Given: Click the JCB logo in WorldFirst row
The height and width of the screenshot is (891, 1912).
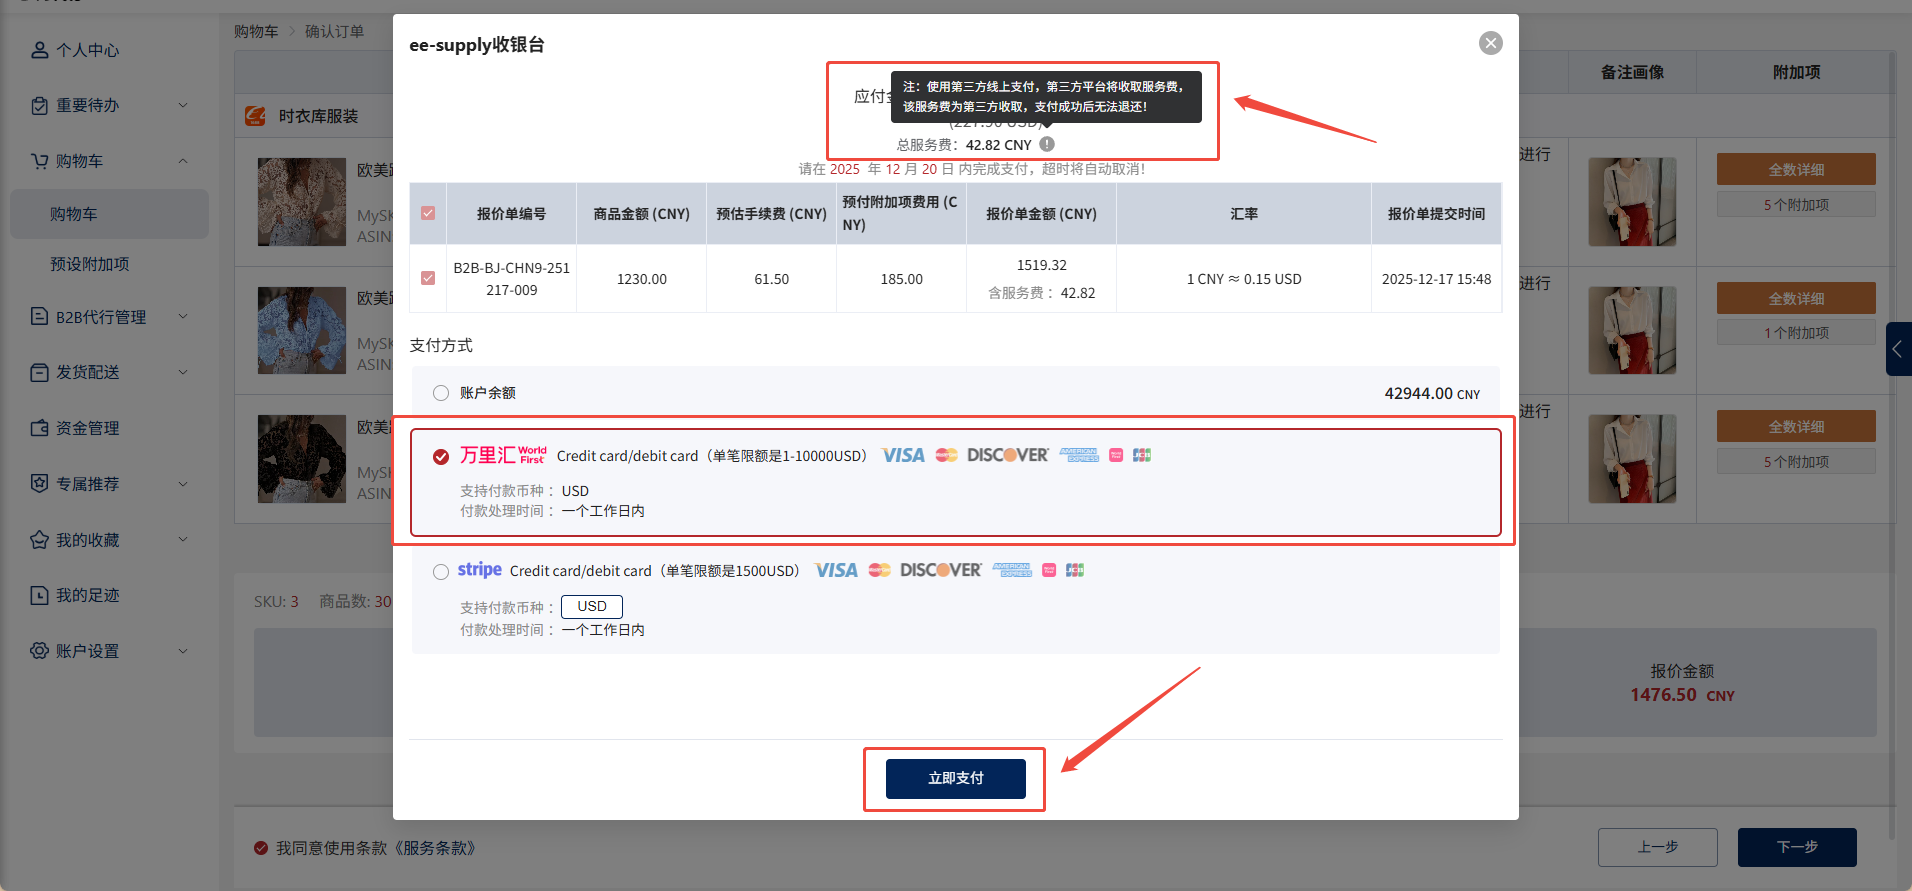Looking at the screenshot, I should [1142, 455].
